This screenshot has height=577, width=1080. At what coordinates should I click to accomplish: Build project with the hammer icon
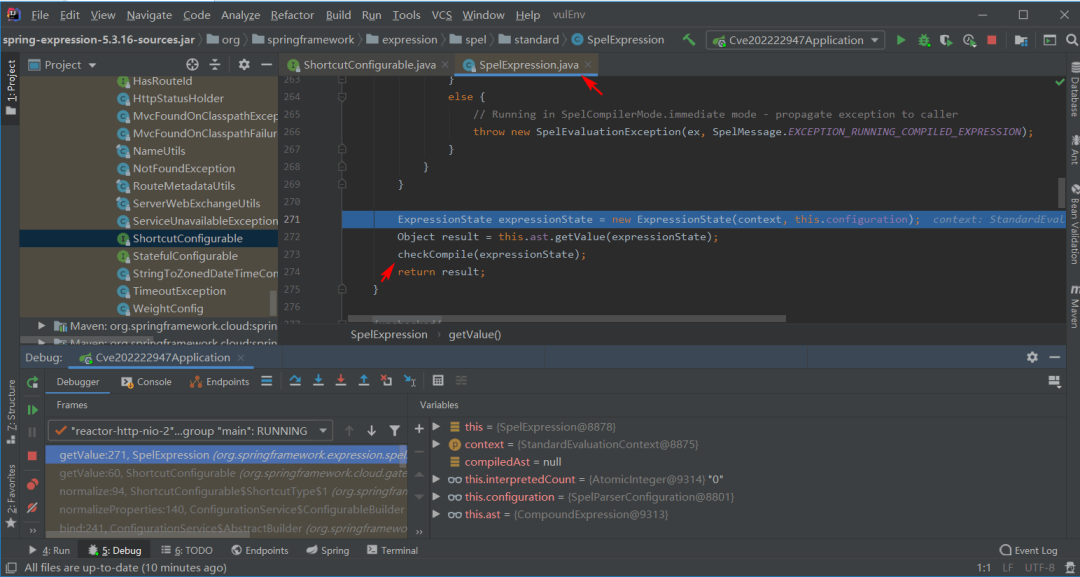(x=689, y=40)
